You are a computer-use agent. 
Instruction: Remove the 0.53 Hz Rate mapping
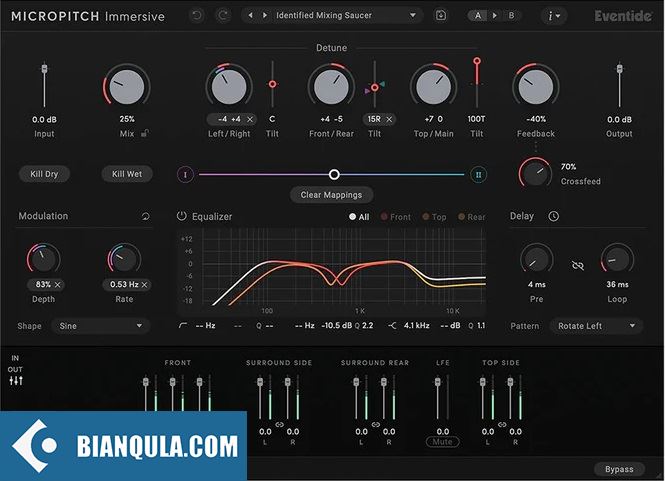(145, 285)
